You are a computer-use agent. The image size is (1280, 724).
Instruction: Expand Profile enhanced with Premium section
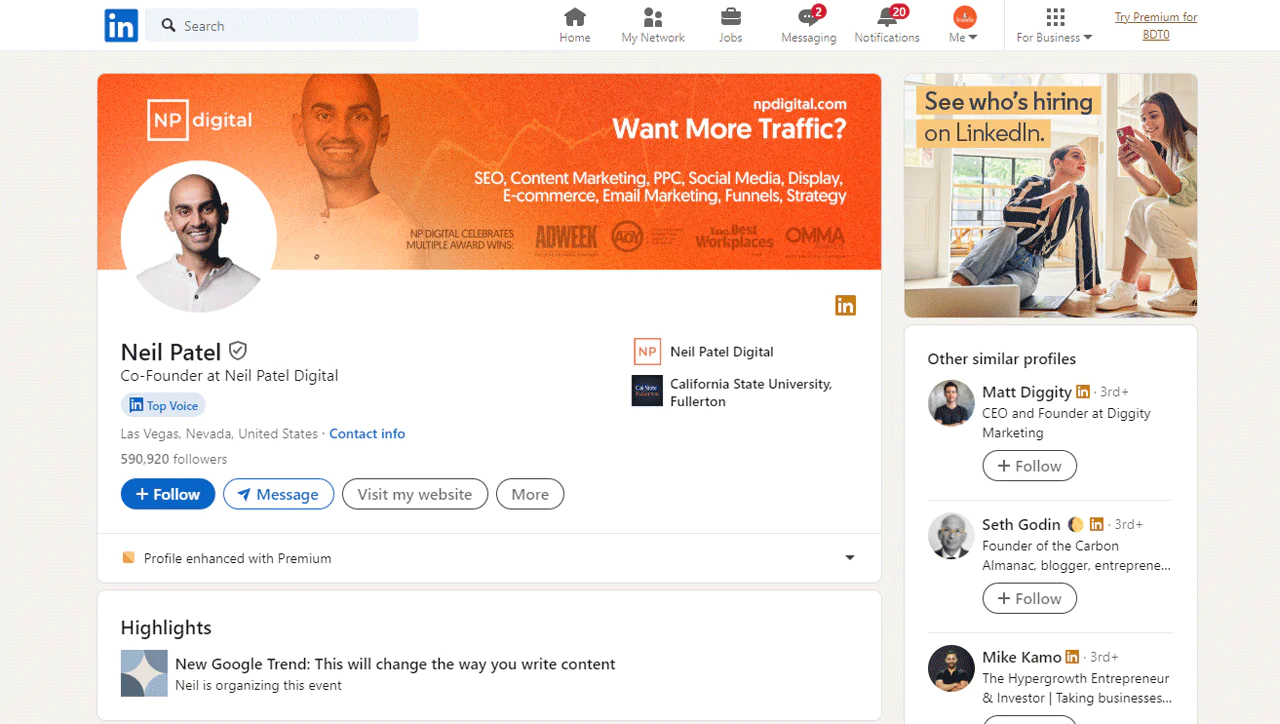tap(489, 558)
